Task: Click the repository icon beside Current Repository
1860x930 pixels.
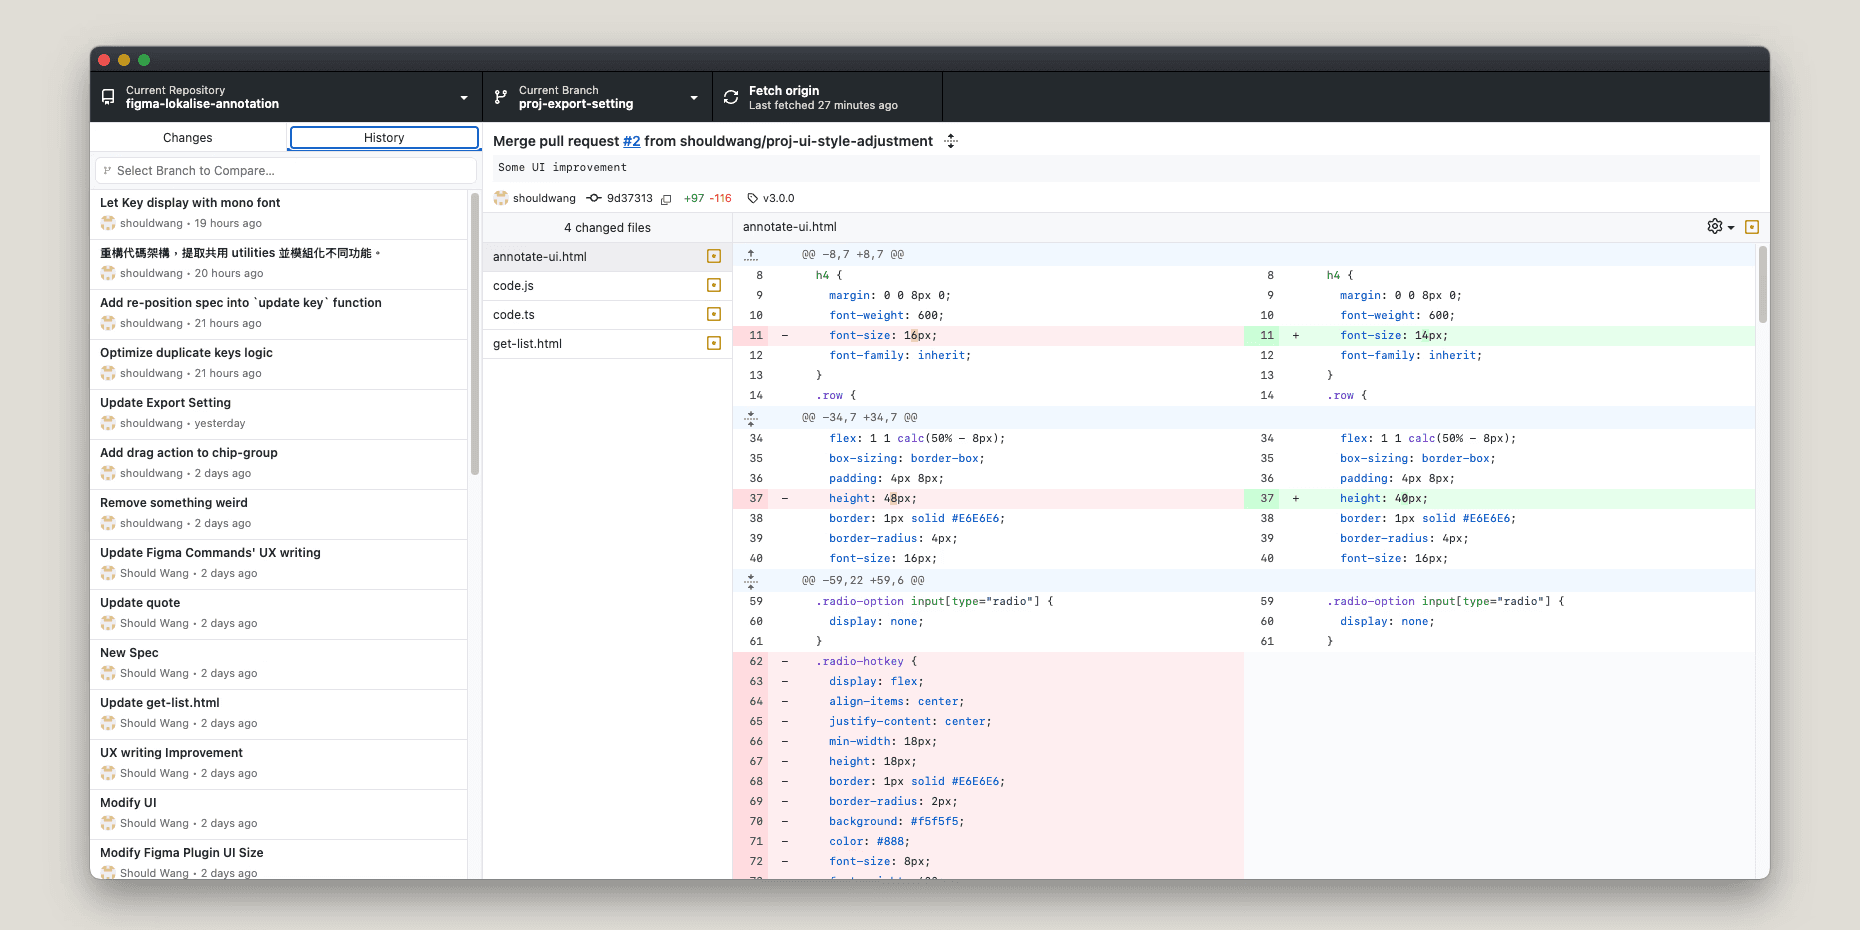Action: click(x=108, y=97)
